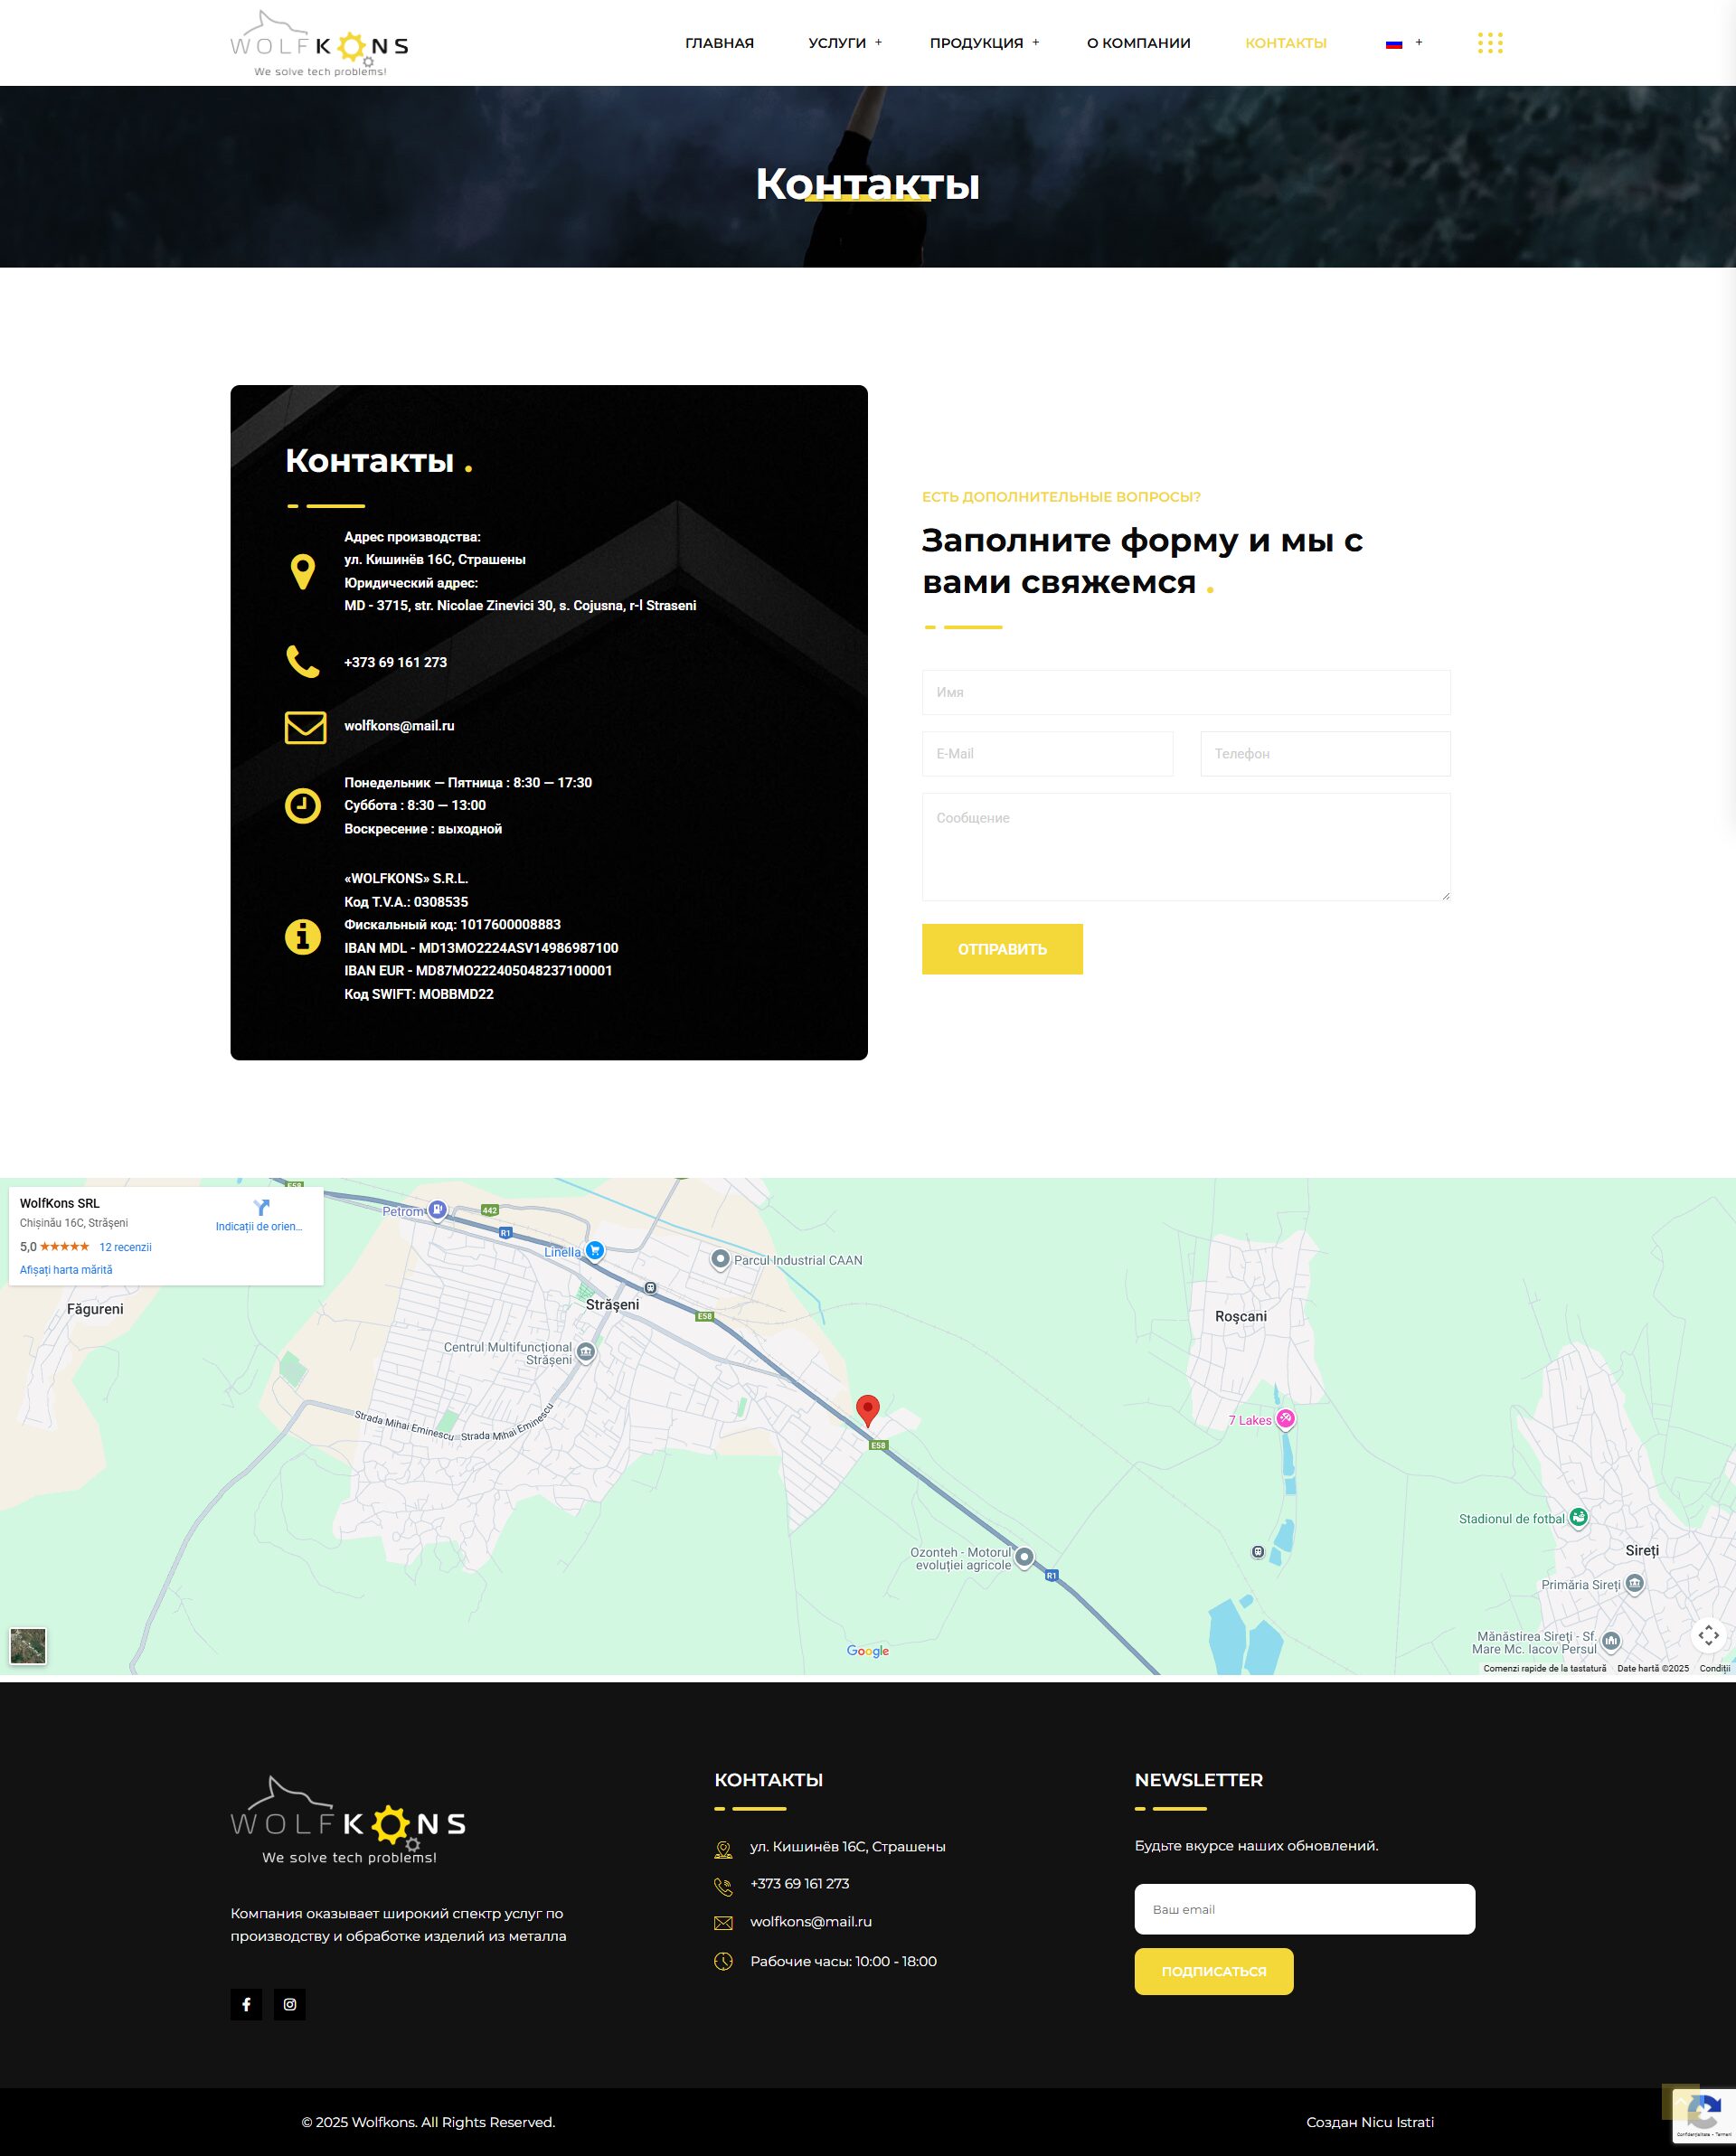
Task: Open the 'Afișați harta mărită' link
Action: pos(66,1270)
